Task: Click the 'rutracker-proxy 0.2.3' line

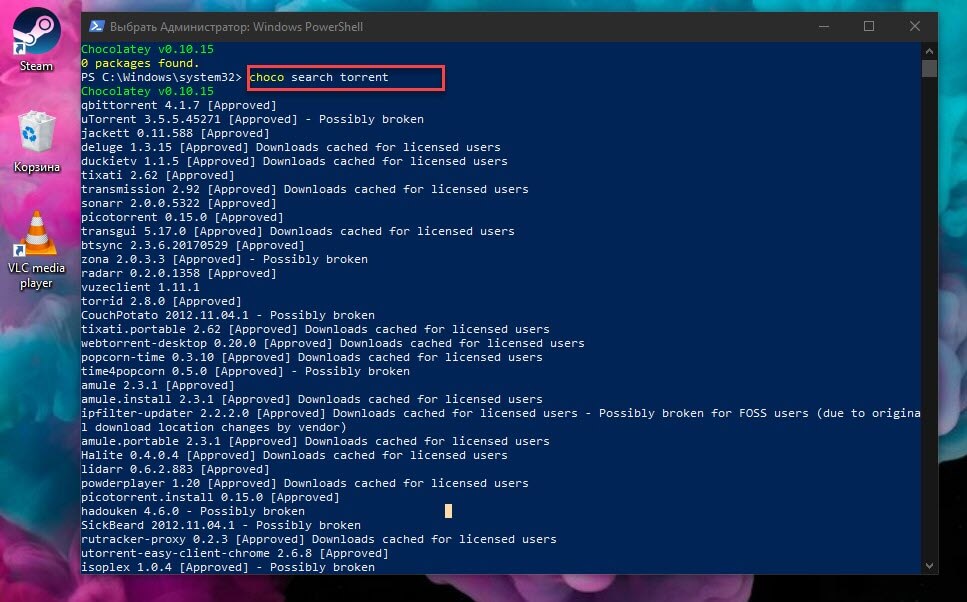Action: click(x=319, y=539)
